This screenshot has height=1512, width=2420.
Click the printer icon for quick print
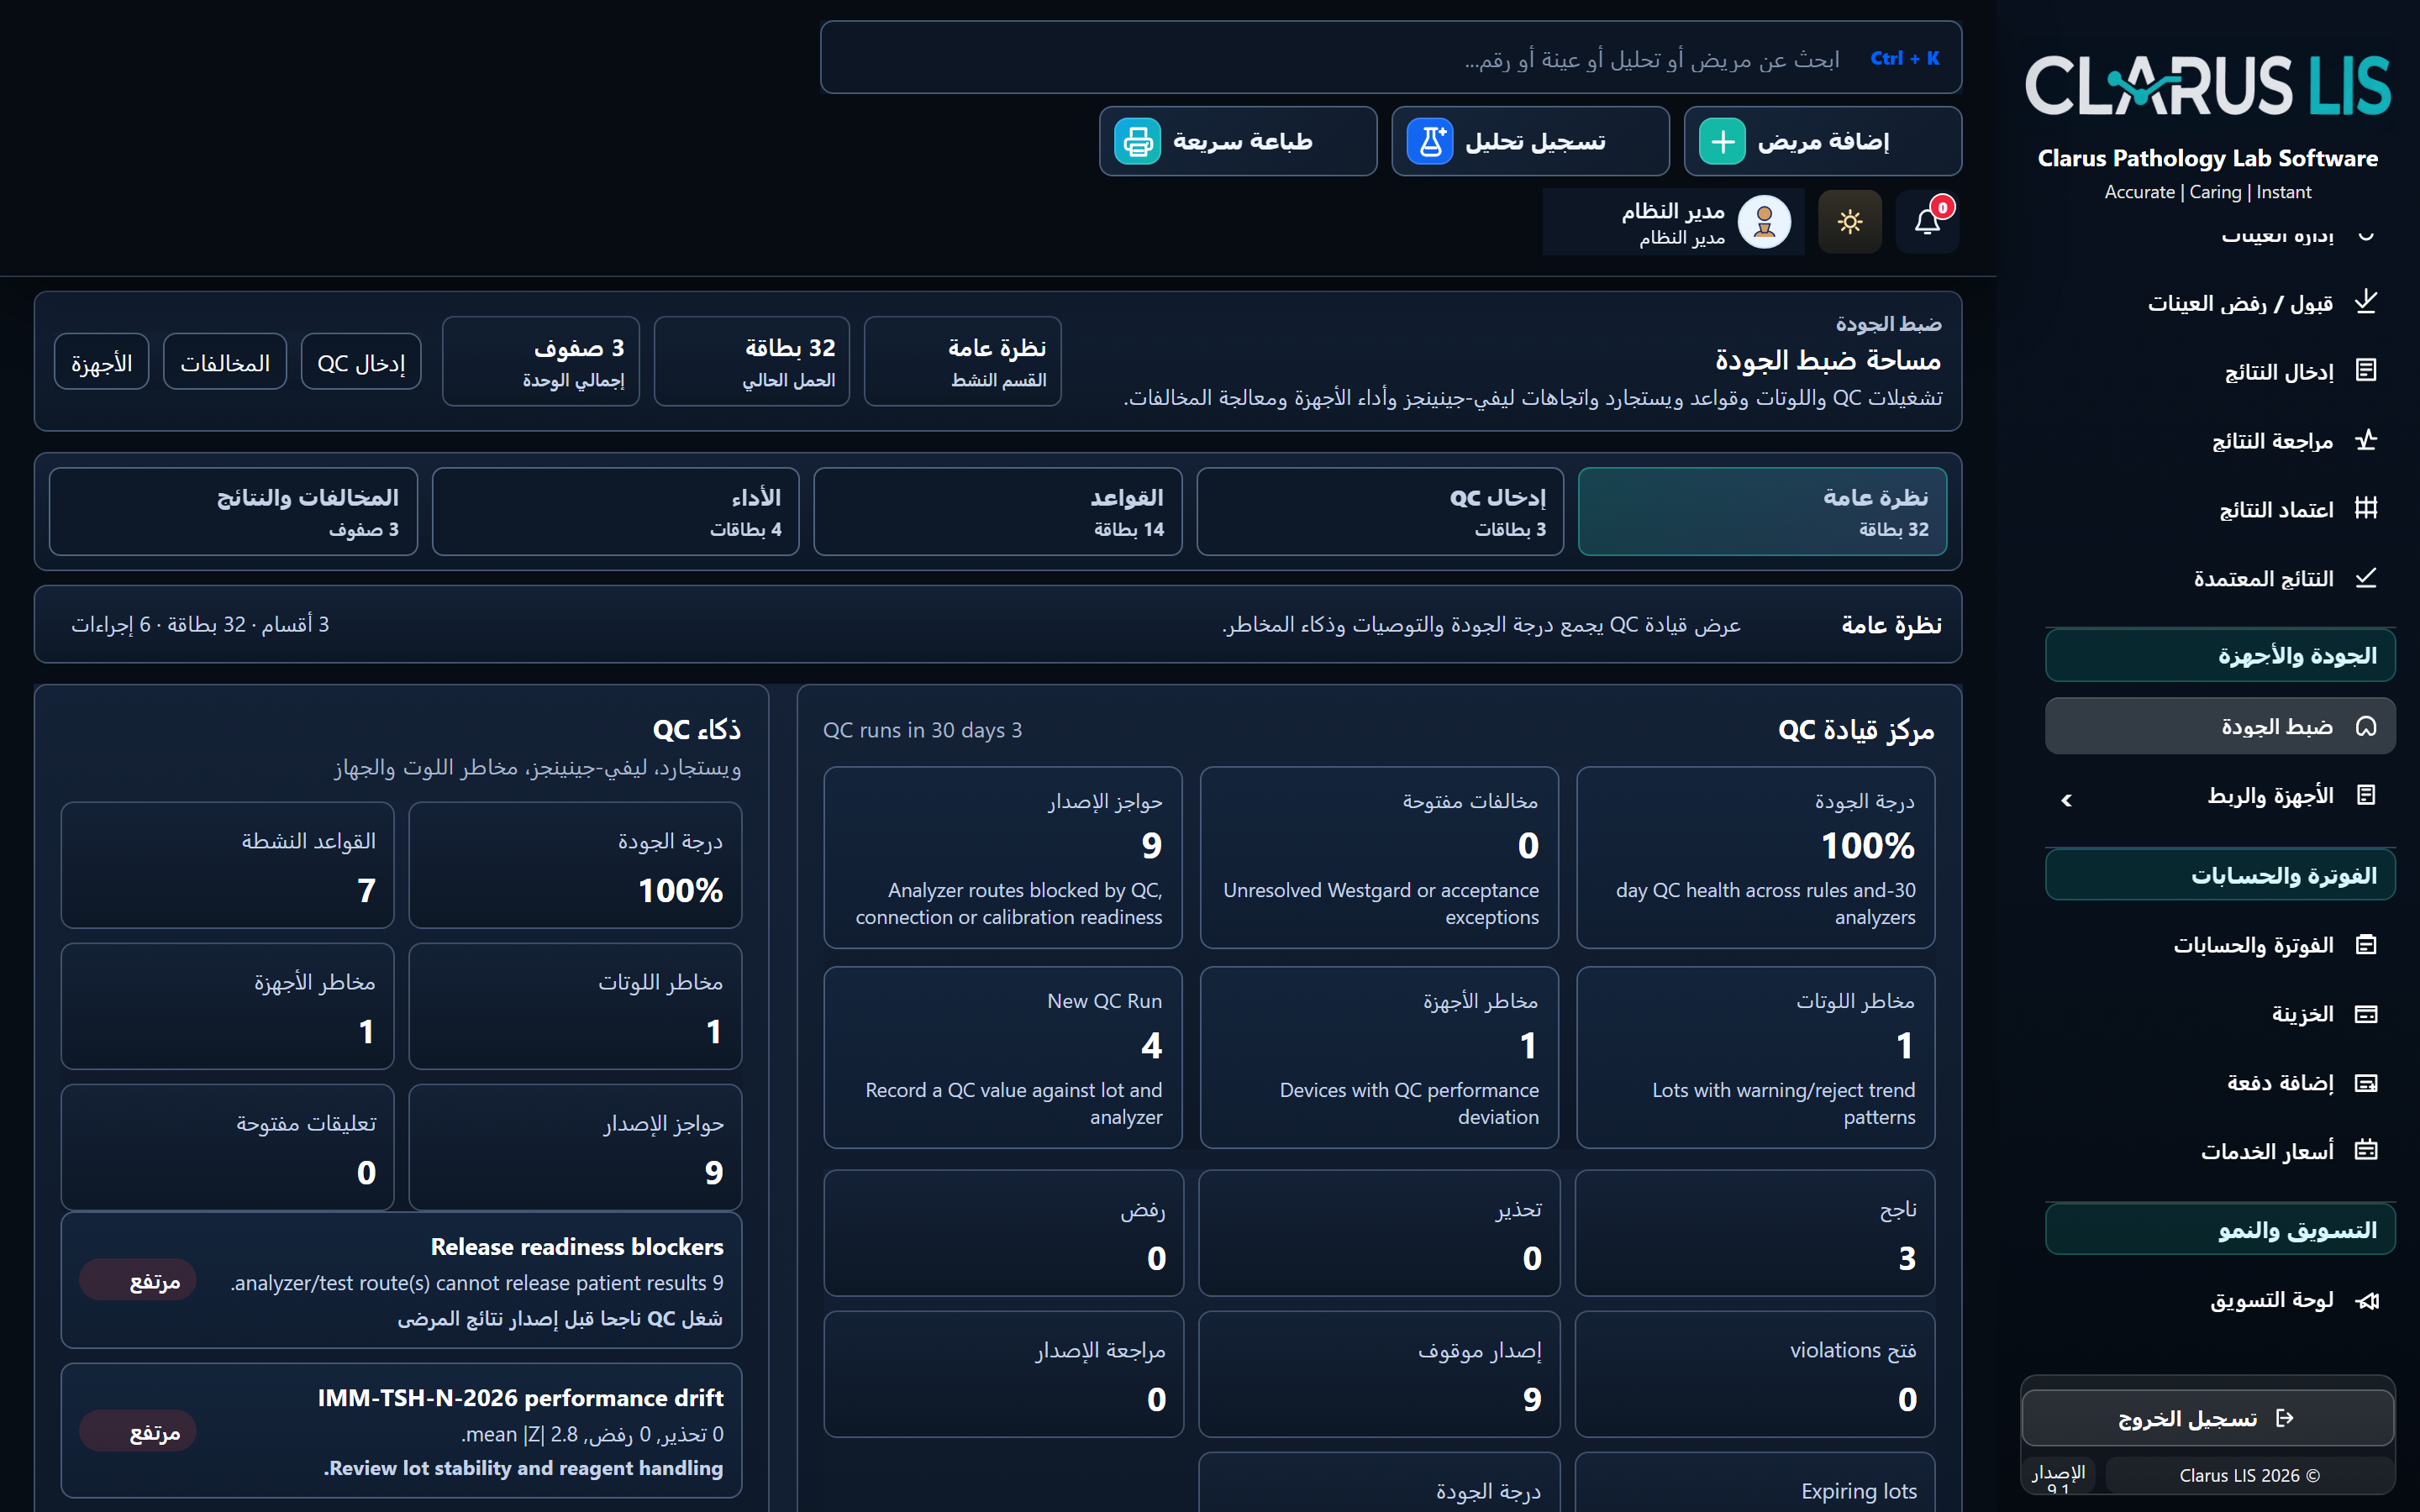(x=1138, y=142)
